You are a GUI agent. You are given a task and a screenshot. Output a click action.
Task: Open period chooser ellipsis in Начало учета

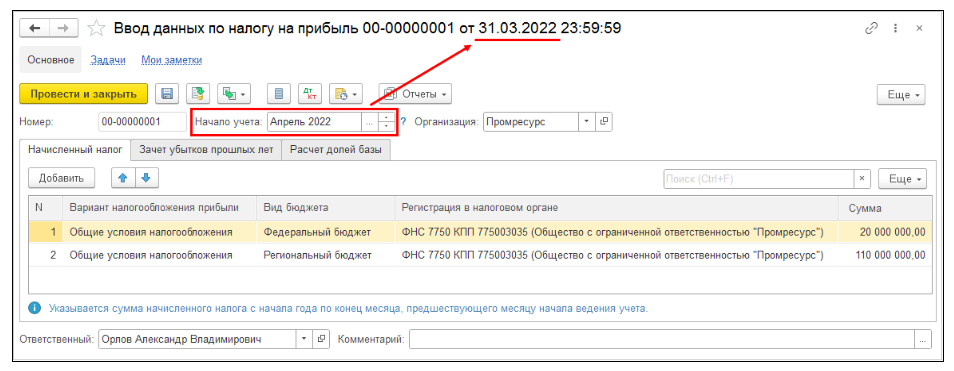369,122
